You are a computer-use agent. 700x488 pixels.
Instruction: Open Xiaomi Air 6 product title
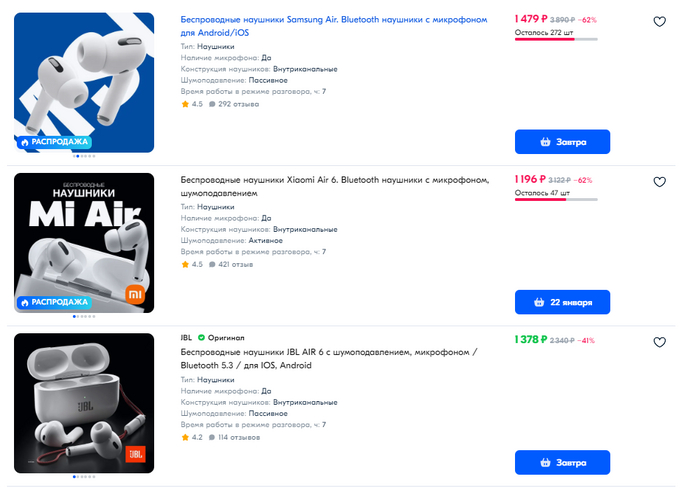[x=334, y=186]
